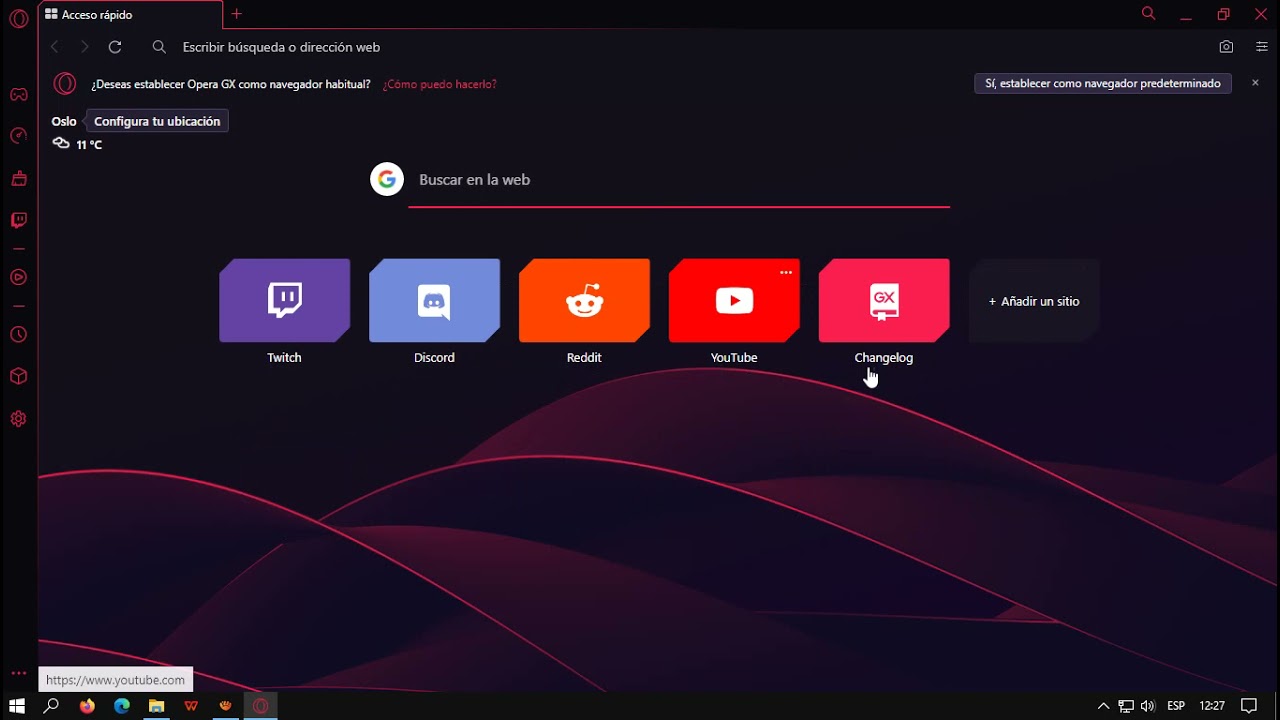The width and height of the screenshot is (1280, 720).
Task: Open History clock icon in the sidebar
Action: pos(18,335)
